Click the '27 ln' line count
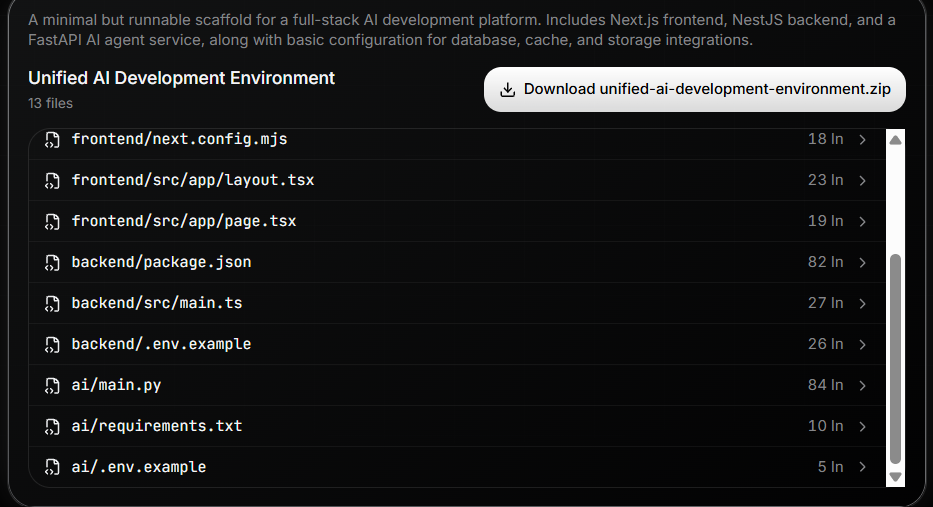The height and width of the screenshot is (507, 933). point(825,303)
